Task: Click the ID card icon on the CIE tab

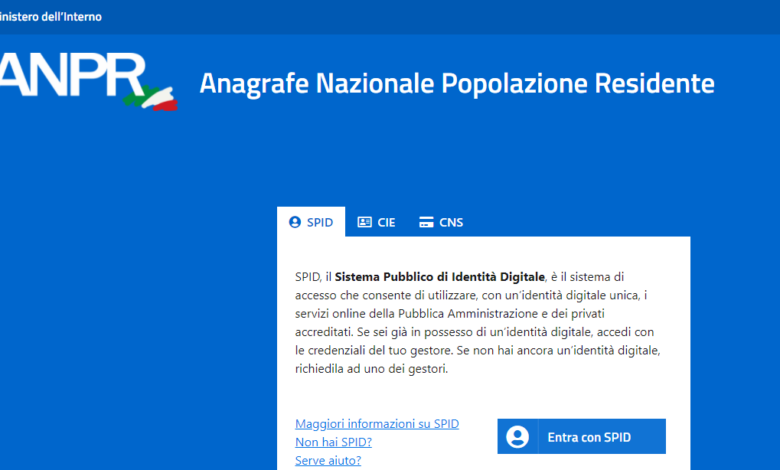Action: (x=364, y=222)
